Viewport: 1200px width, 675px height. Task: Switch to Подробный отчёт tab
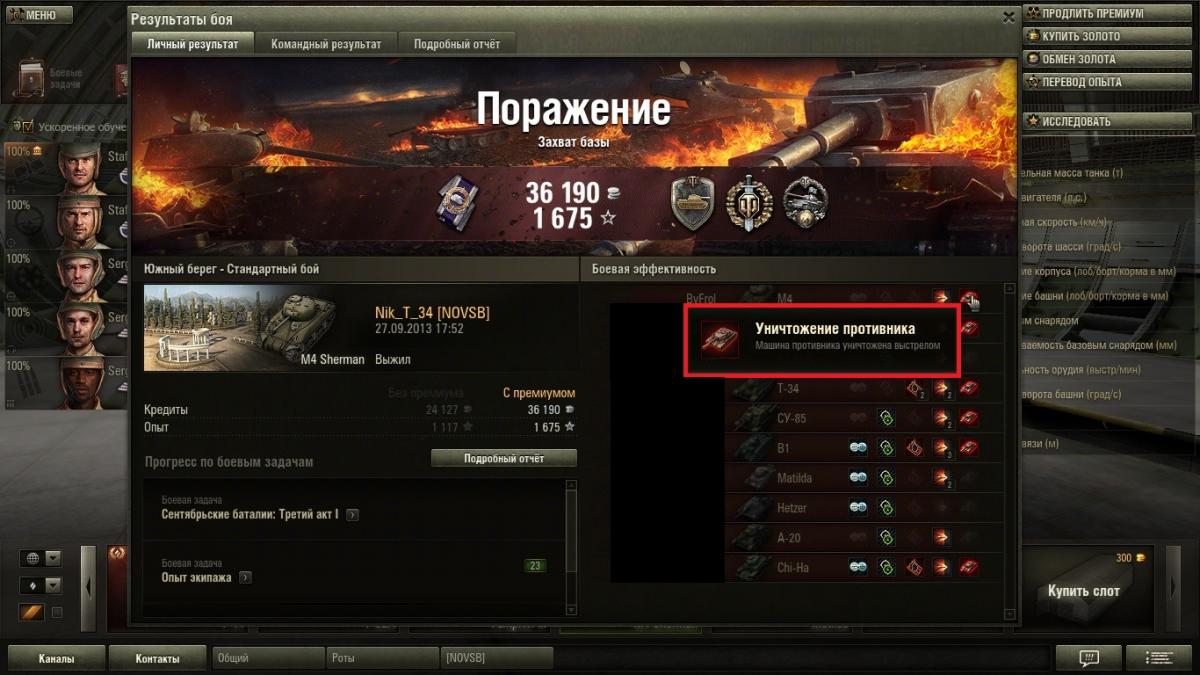pyautogui.click(x=458, y=44)
